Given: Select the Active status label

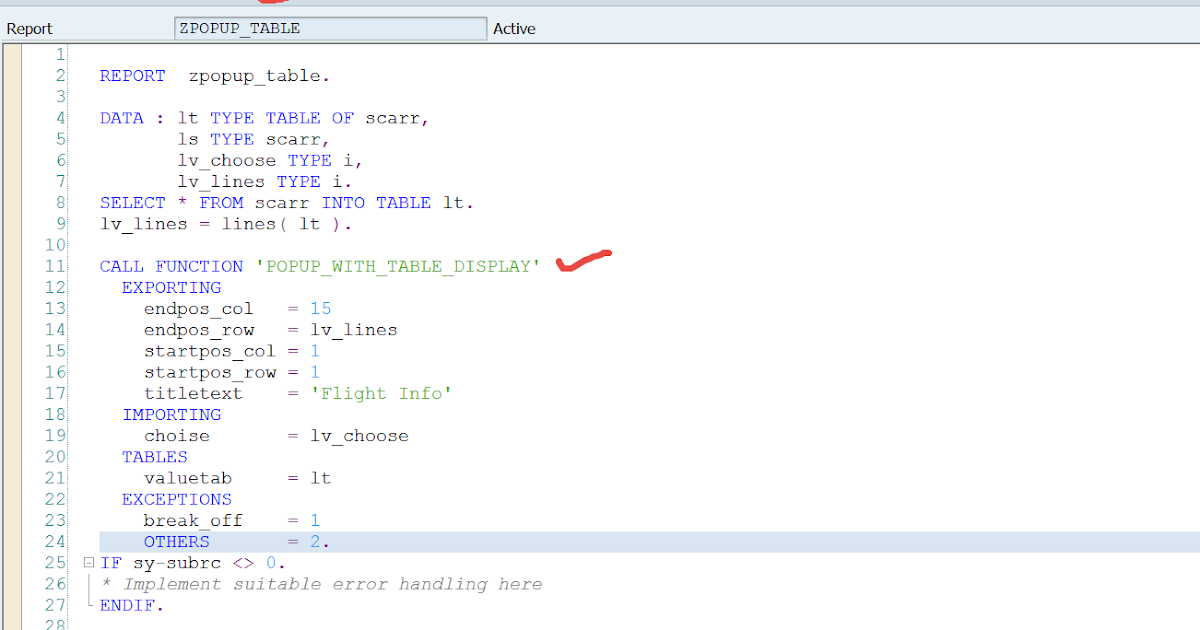Looking at the screenshot, I should coord(514,28).
